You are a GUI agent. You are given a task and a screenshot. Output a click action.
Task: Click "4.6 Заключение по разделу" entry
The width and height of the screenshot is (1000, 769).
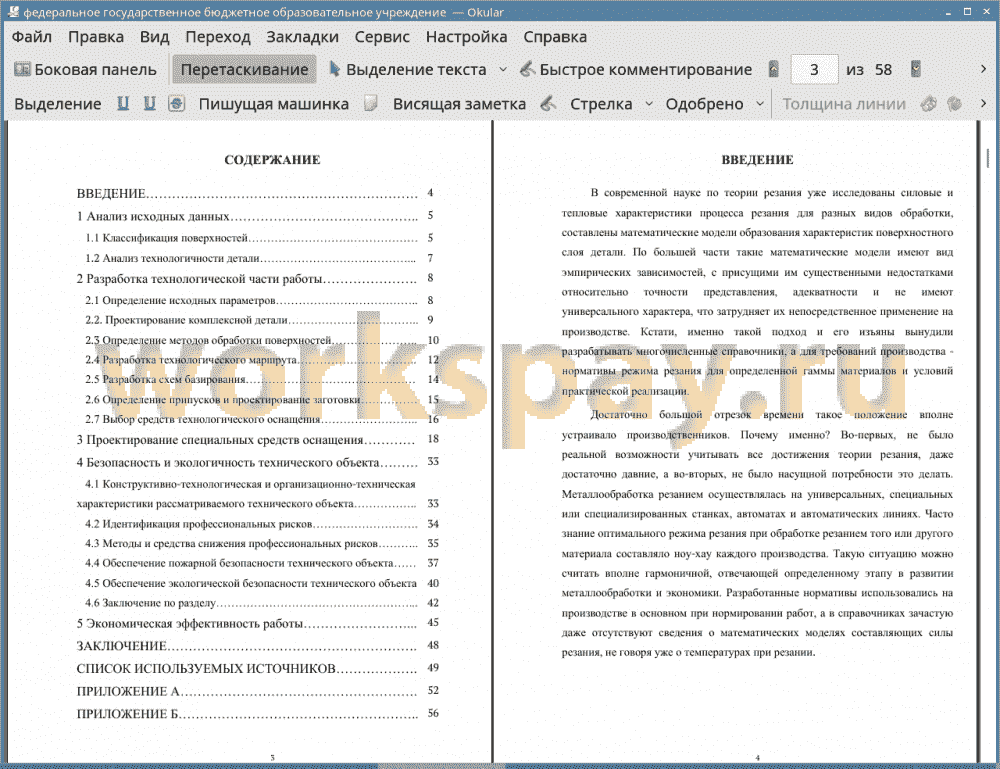(x=262, y=603)
